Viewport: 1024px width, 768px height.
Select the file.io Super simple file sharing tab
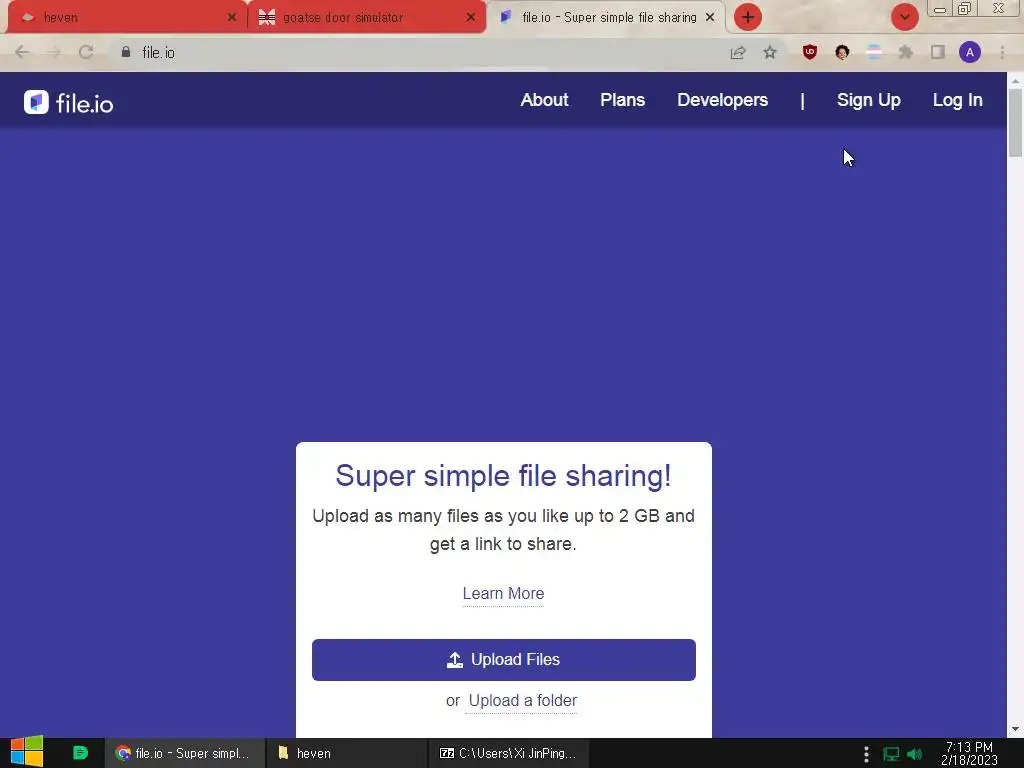point(607,18)
